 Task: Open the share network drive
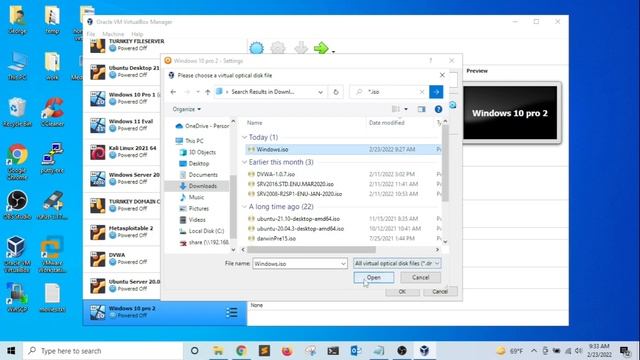[x=204, y=242]
